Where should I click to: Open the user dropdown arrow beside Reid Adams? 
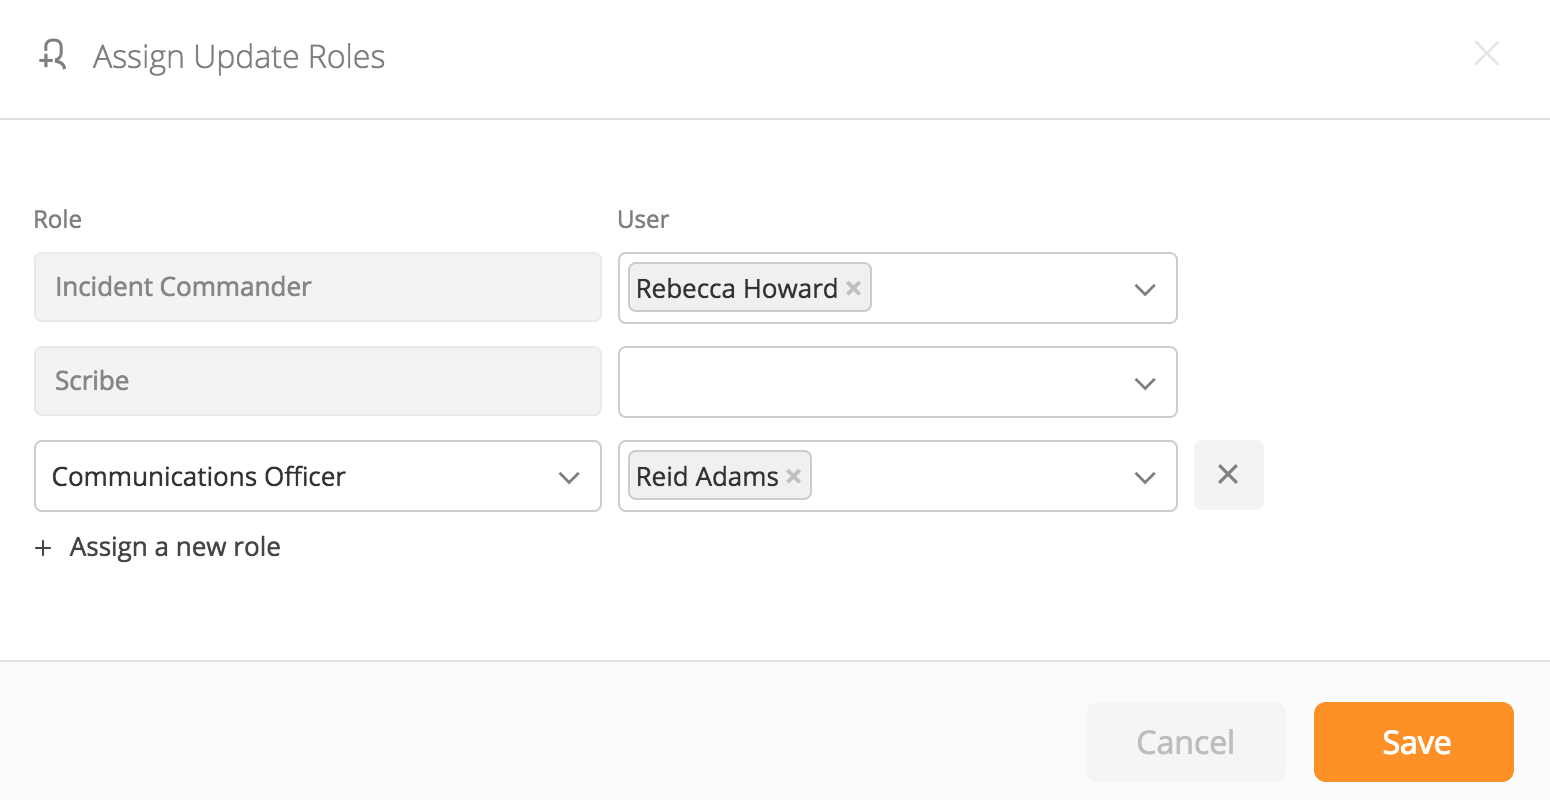point(1145,477)
